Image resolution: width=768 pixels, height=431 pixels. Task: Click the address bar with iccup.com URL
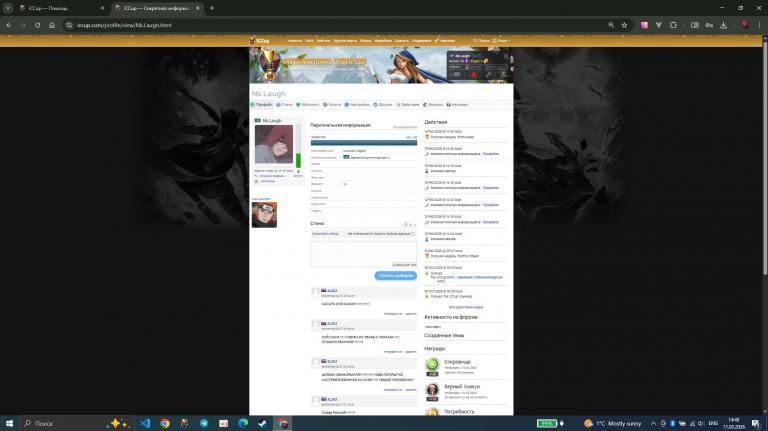(x=338, y=25)
